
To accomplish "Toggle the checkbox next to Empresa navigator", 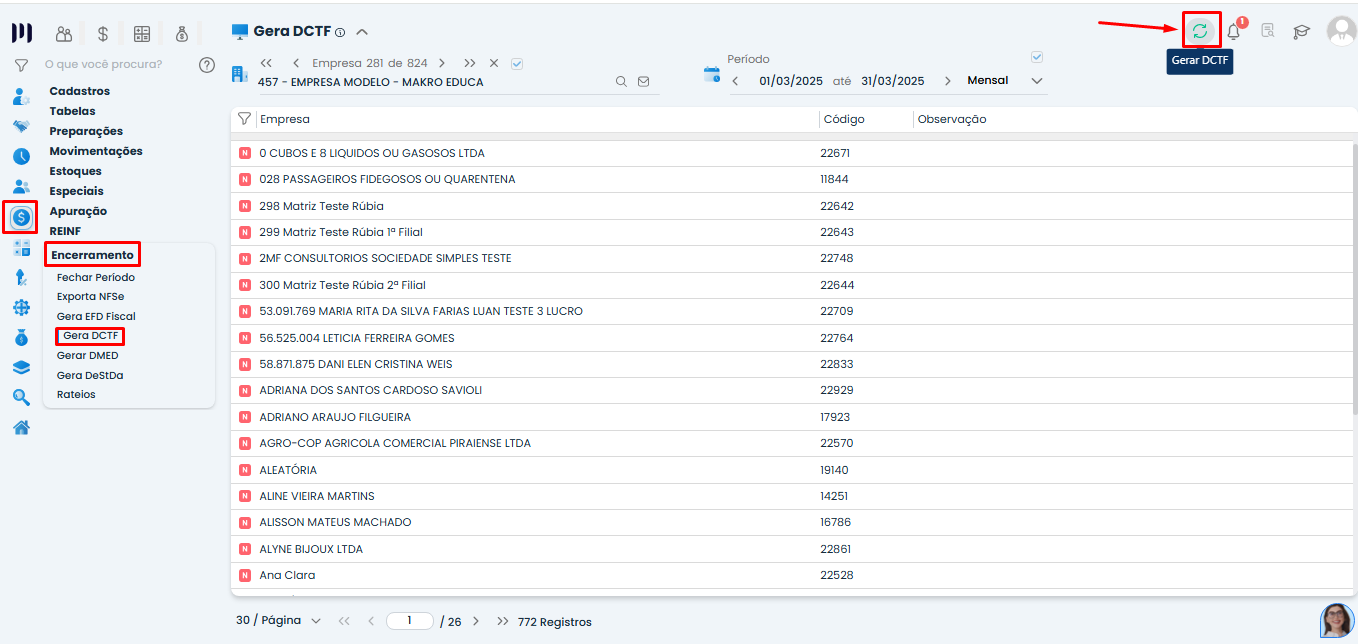I will pyautogui.click(x=517, y=63).
